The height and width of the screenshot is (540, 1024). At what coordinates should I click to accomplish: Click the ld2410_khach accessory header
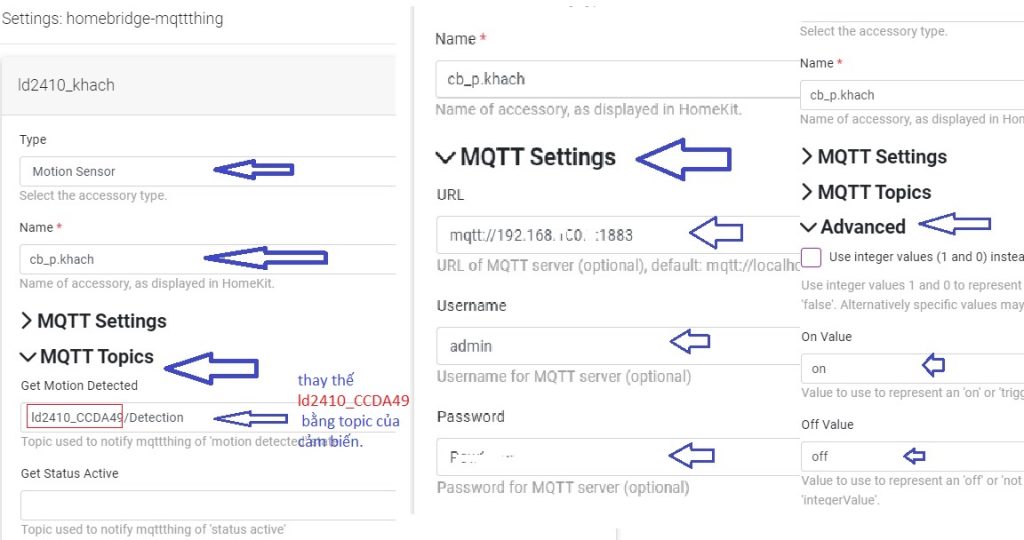tap(66, 85)
